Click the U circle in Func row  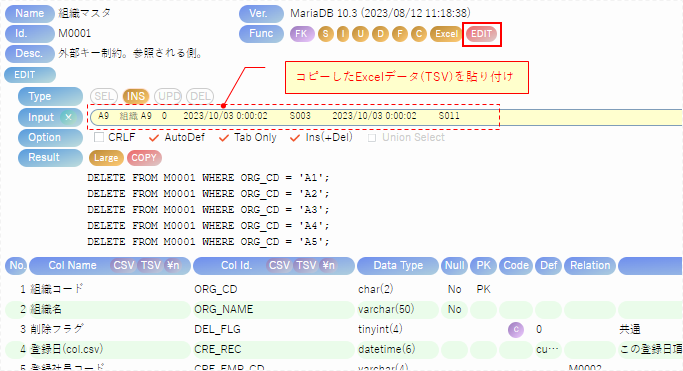coord(360,34)
